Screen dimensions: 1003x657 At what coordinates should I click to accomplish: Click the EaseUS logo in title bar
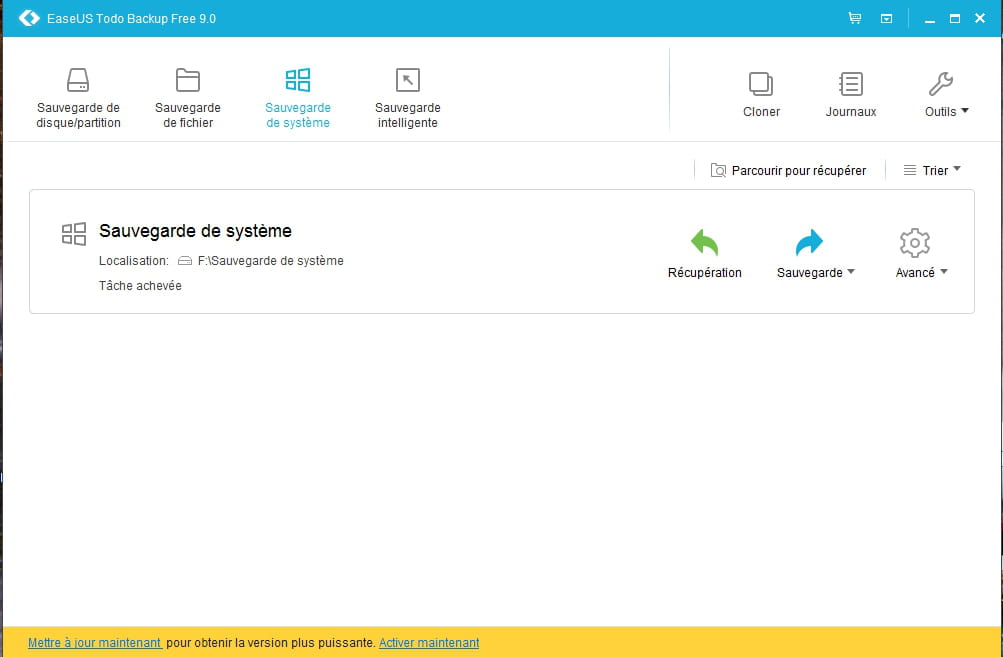[x=29, y=19]
